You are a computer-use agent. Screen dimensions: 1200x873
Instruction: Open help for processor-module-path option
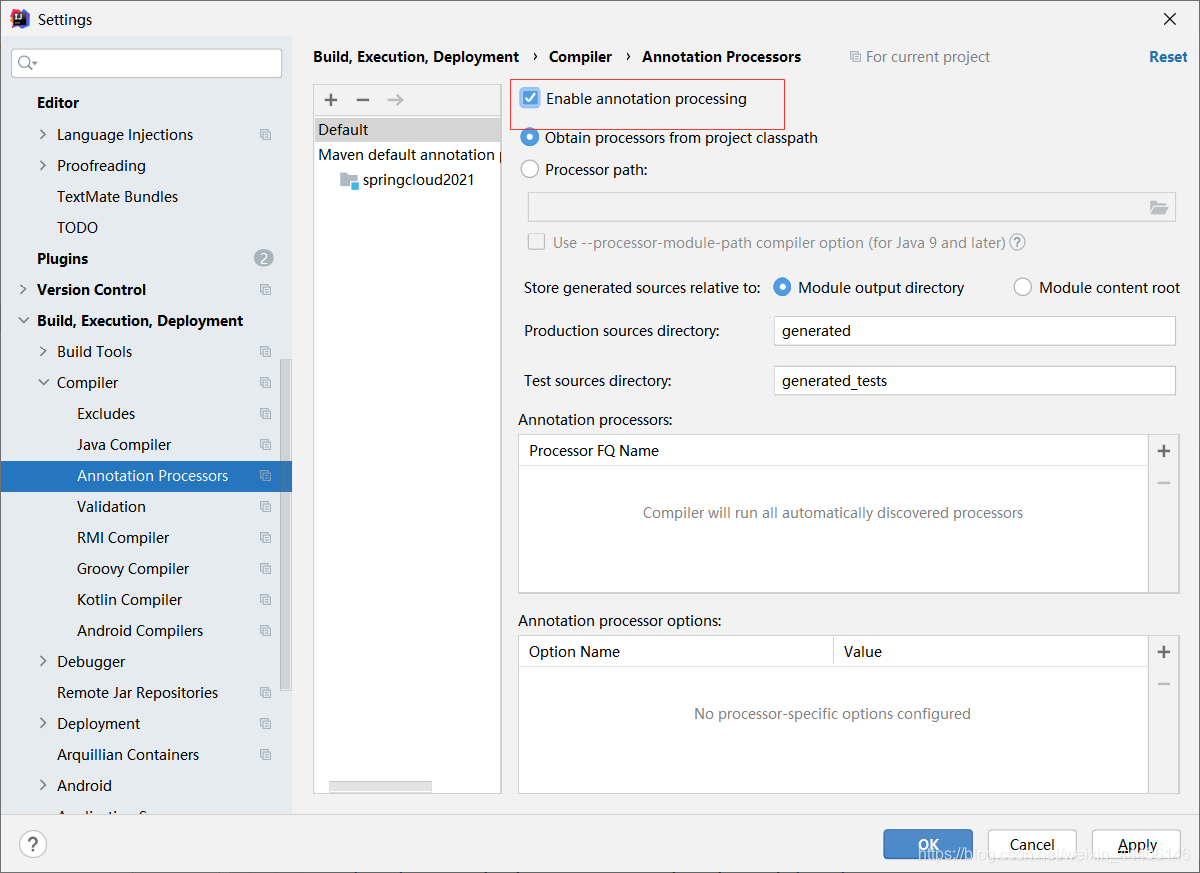click(1018, 242)
